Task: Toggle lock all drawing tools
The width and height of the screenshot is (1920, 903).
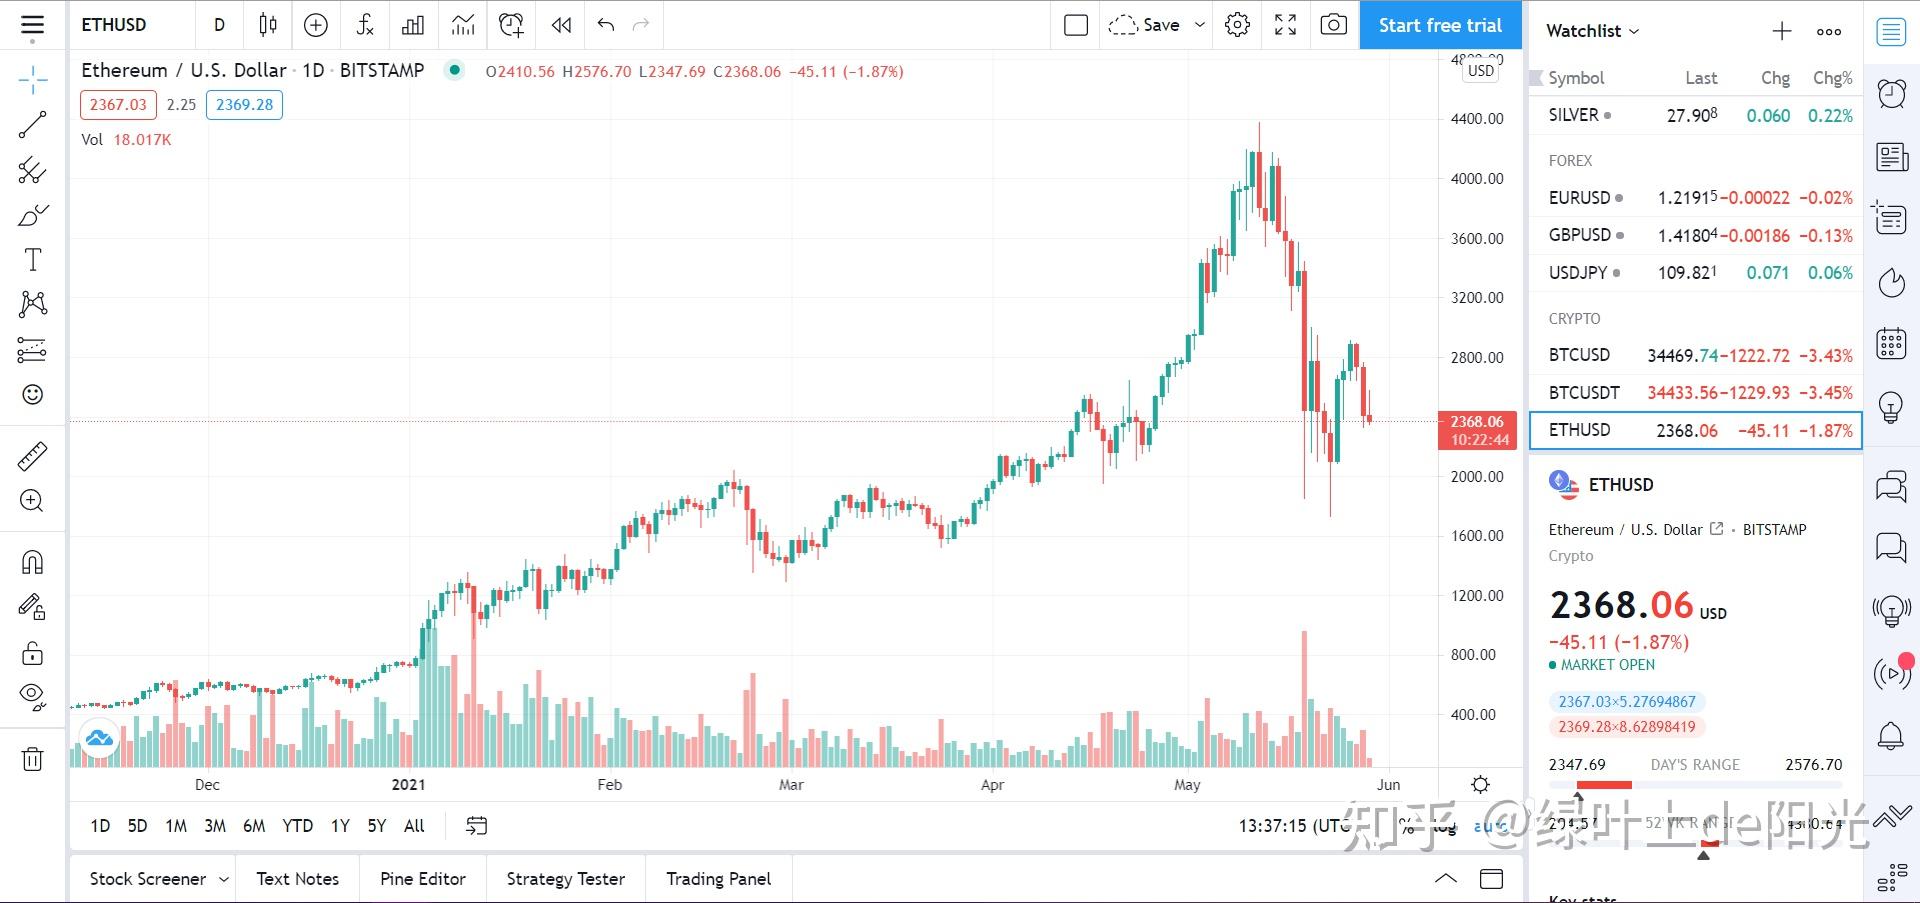Action: click(x=32, y=653)
